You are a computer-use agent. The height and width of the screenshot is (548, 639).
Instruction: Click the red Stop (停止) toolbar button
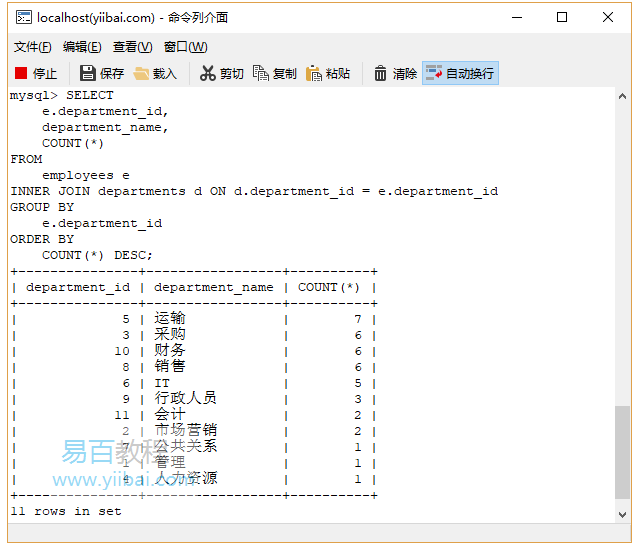[36, 73]
